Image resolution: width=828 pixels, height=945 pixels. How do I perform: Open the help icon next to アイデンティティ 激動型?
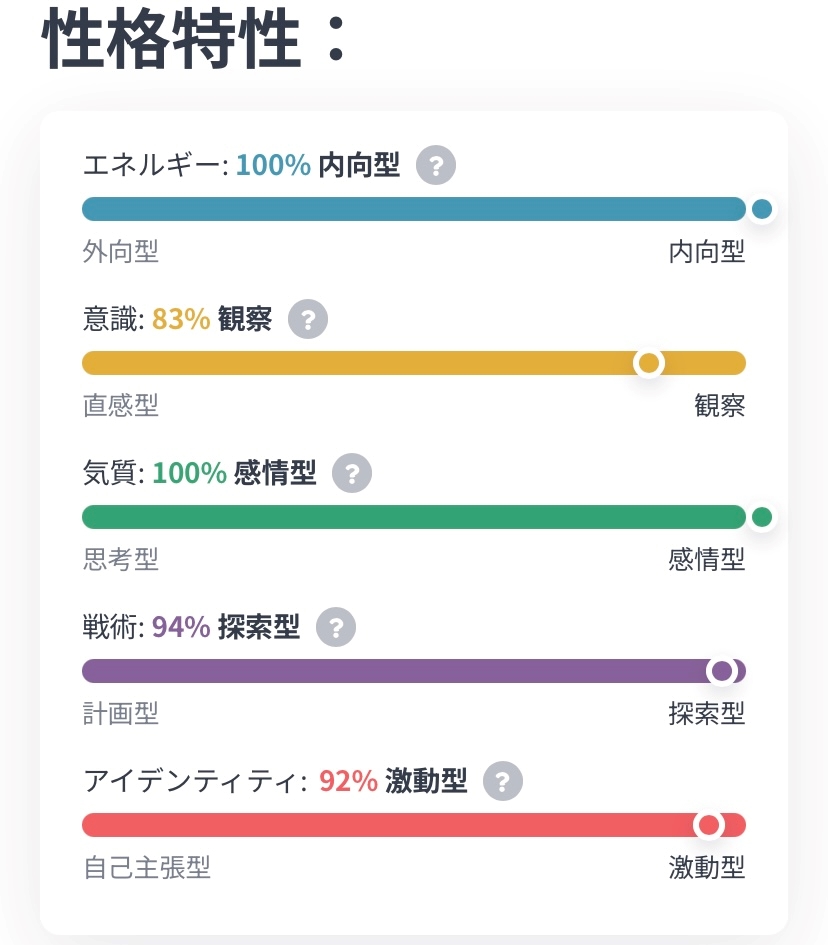(x=502, y=782)
